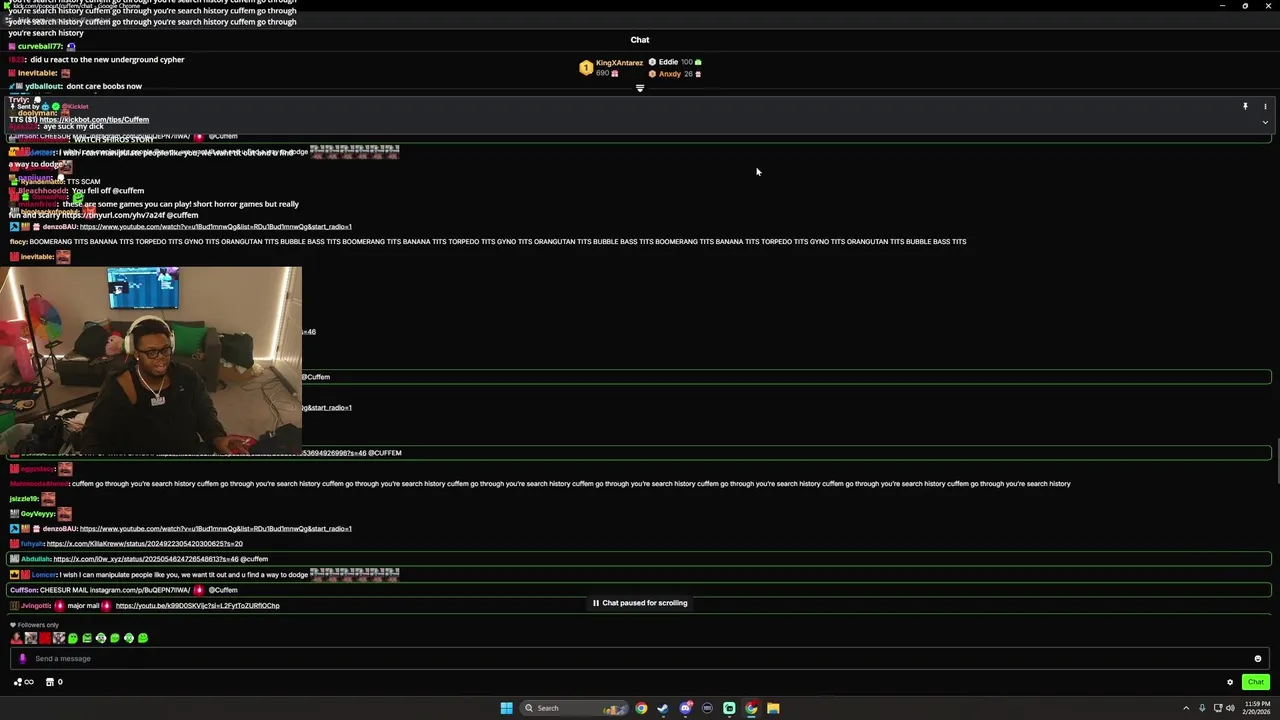Click Lomcer's username in the bottom chat
Image resolution: width=1280 pixels, height=720 pixels.
(x=44, y=575)
